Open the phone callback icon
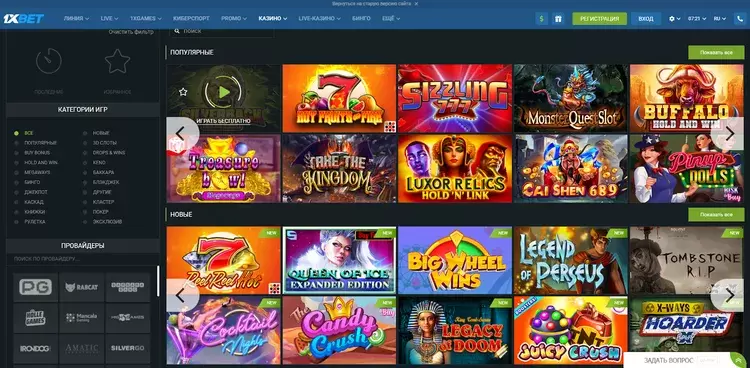This screenshot has height=368, width=750. (739, 19)
